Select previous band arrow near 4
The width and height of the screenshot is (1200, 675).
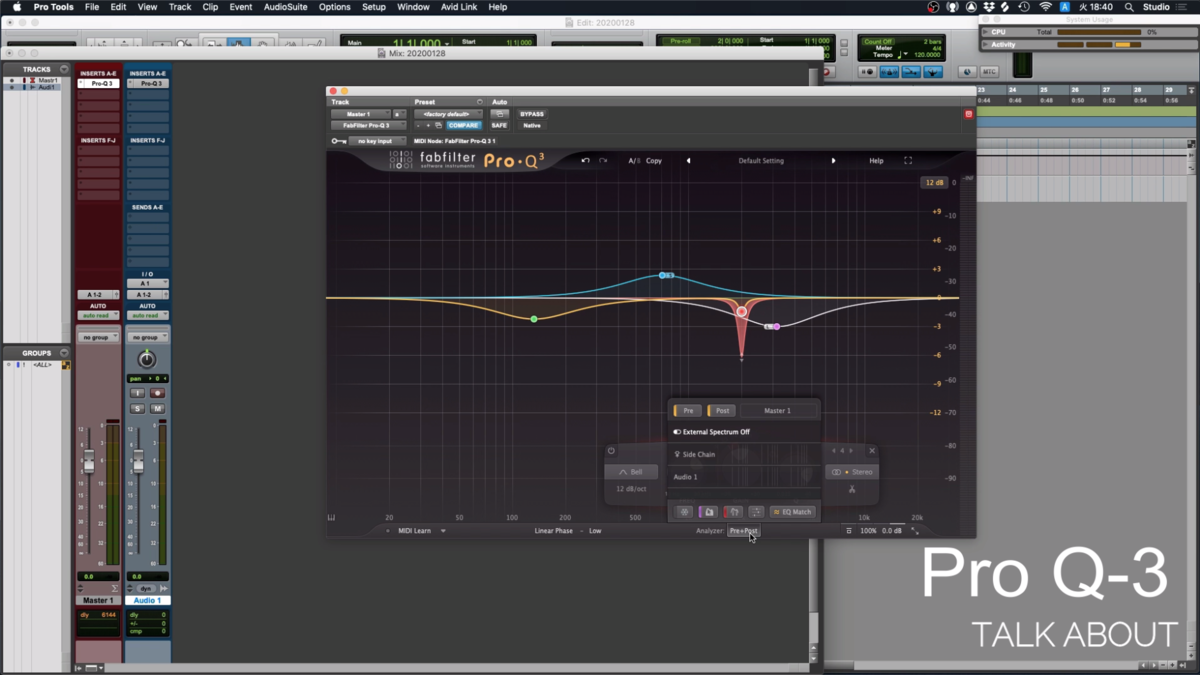tap(834, 451)
